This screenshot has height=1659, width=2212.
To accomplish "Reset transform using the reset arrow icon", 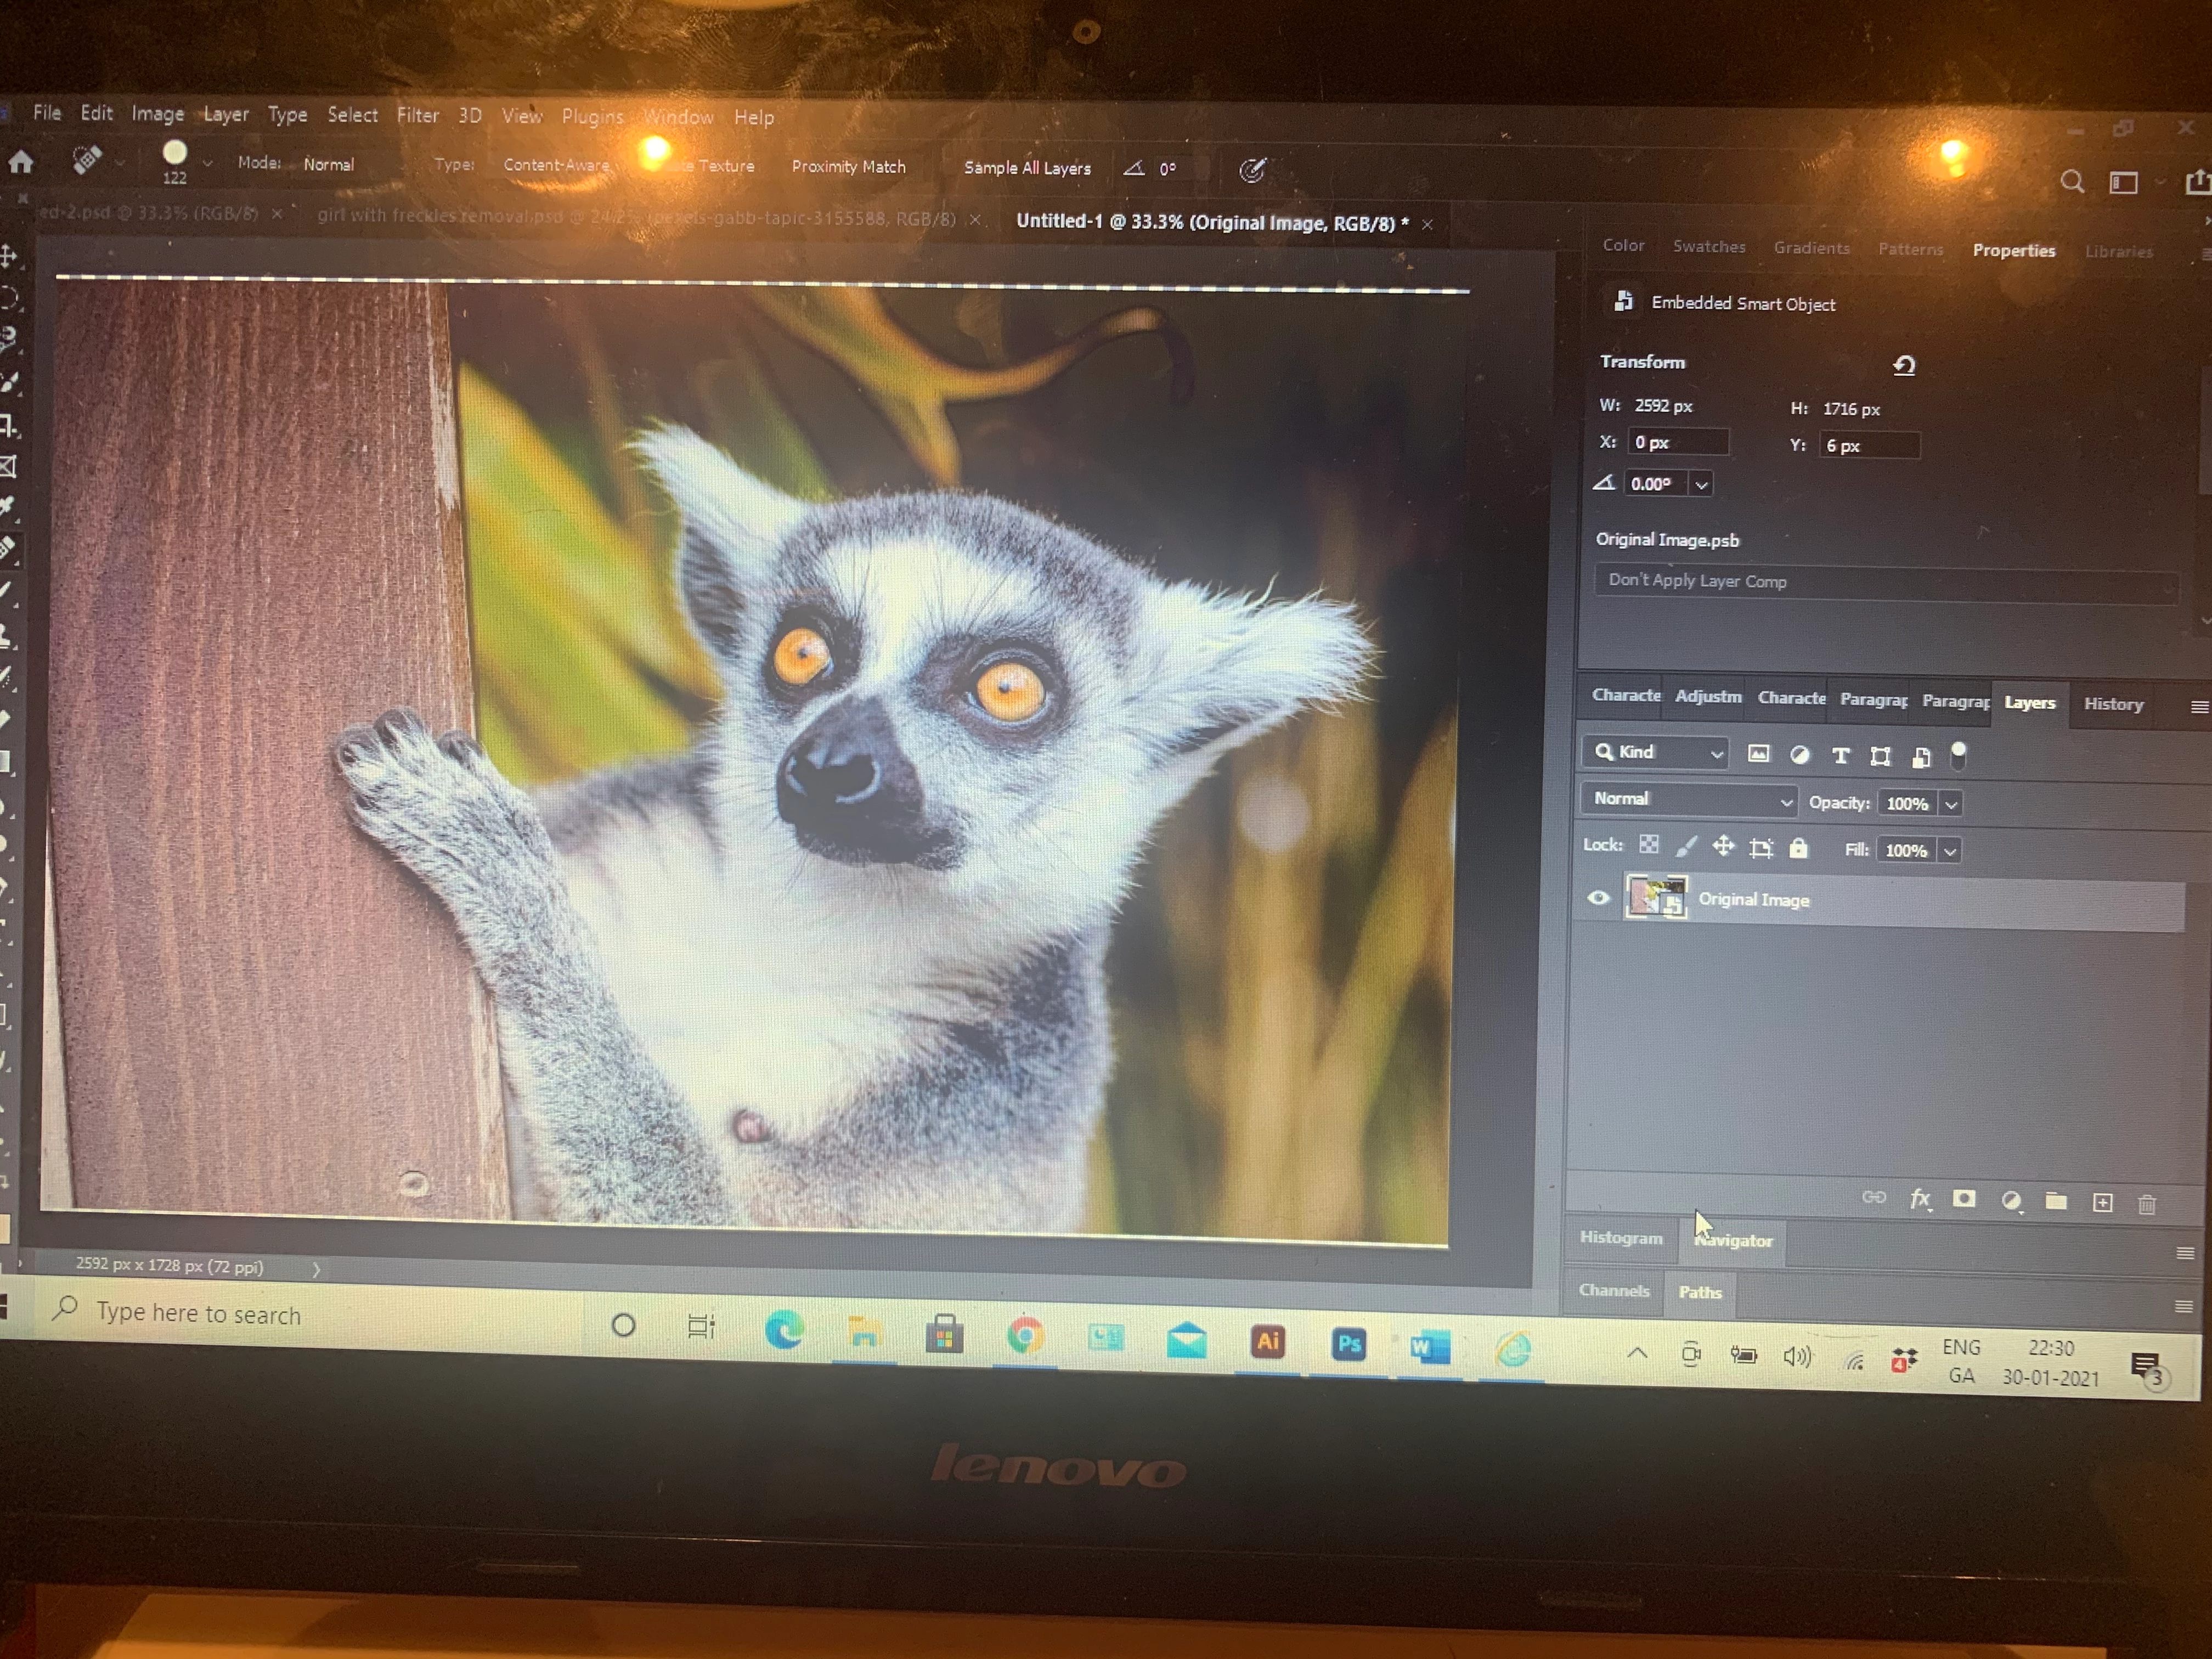I will (1904, 366).
